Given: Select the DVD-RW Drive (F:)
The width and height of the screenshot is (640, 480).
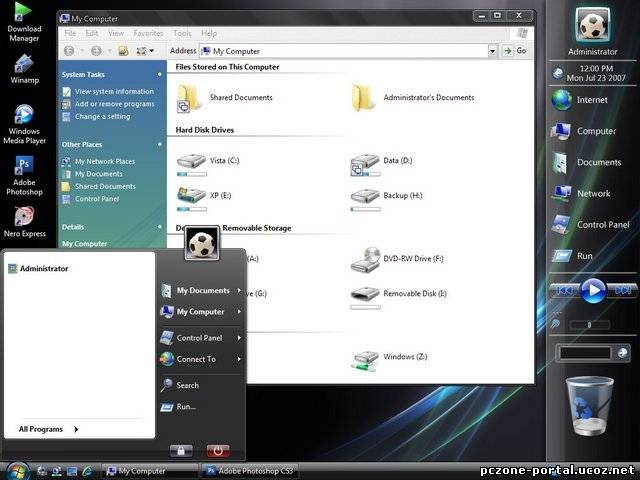Looking at the screenshot, I should click(397, 260).
